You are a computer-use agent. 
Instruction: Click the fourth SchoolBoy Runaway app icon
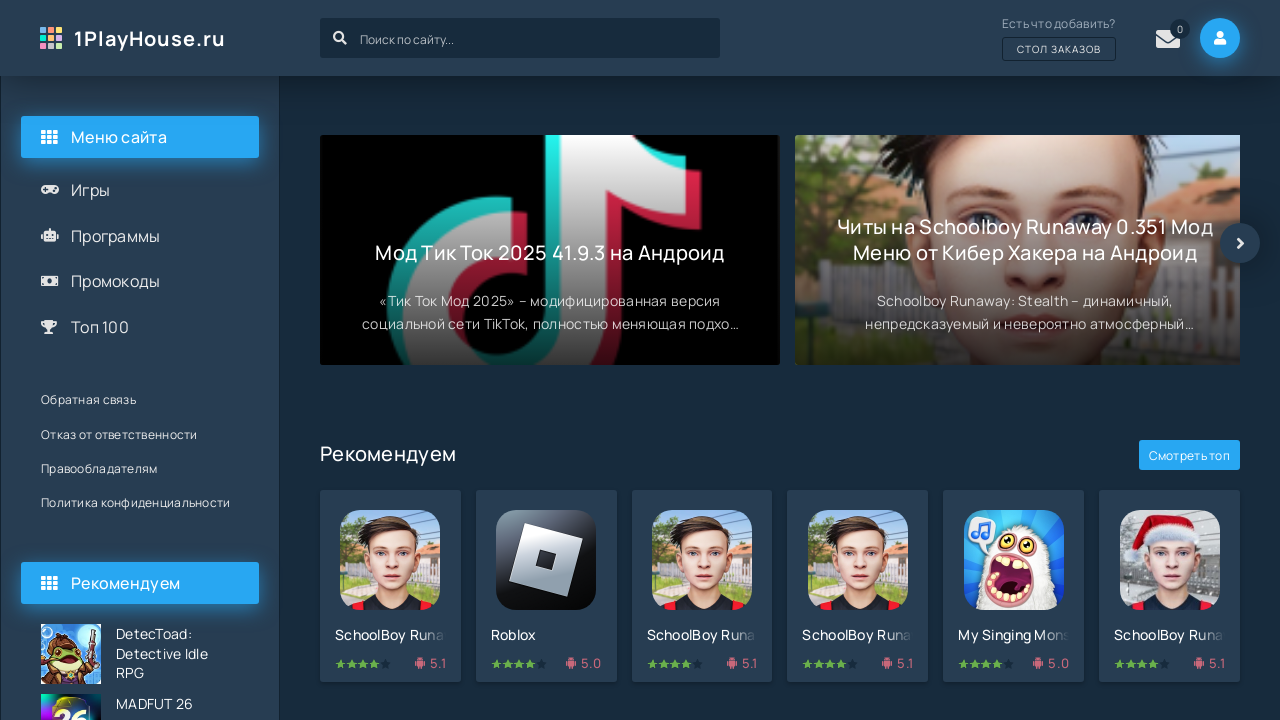coord(858,560)
